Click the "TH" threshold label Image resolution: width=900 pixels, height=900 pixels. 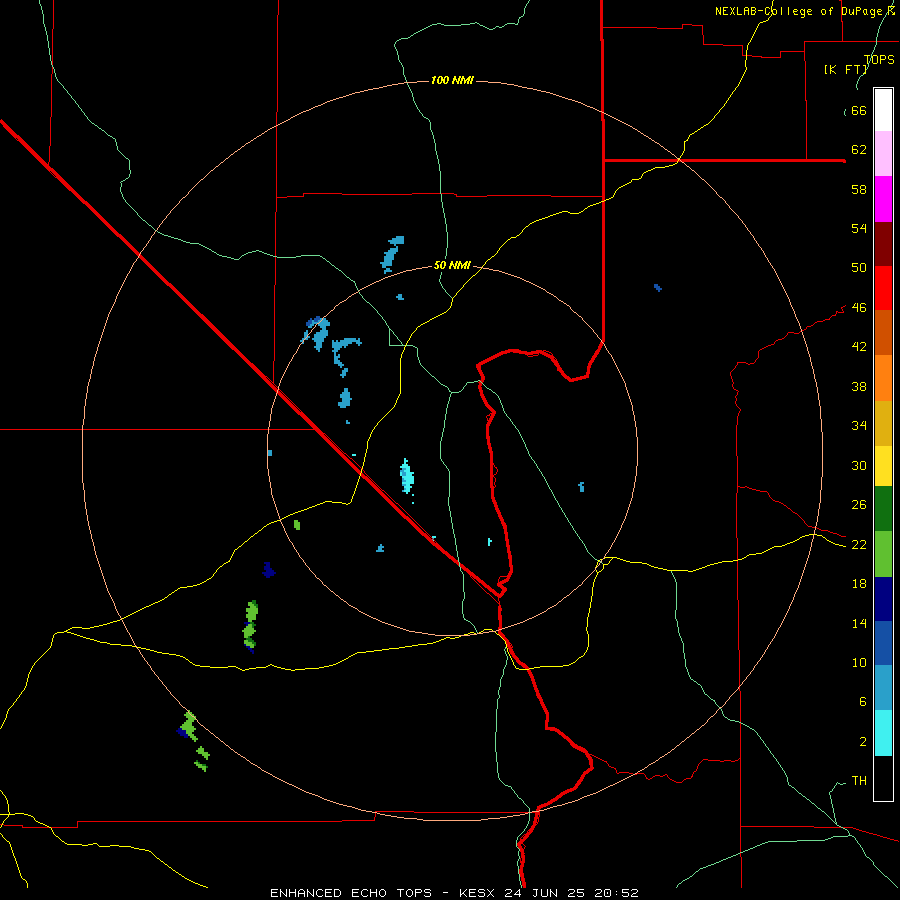[x=859, y=781]
